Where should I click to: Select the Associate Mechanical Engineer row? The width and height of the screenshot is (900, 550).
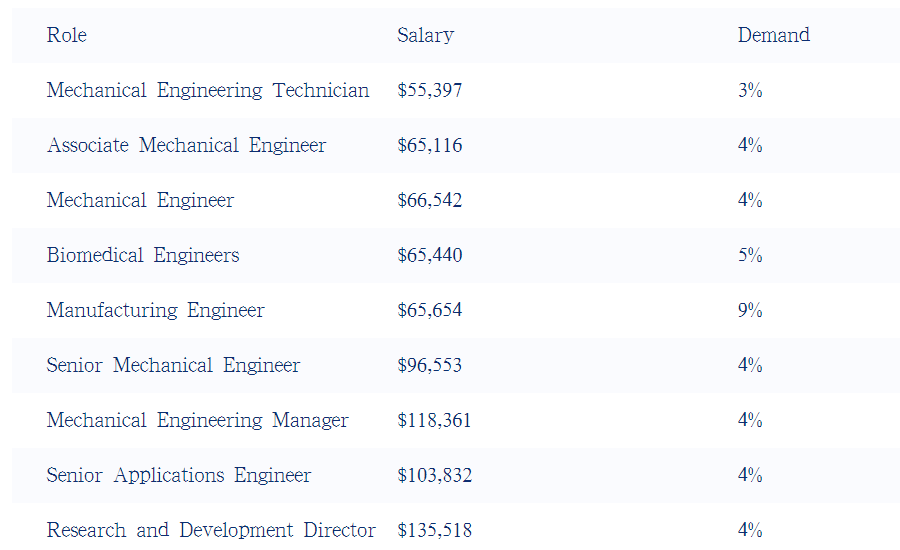point(456,145)
